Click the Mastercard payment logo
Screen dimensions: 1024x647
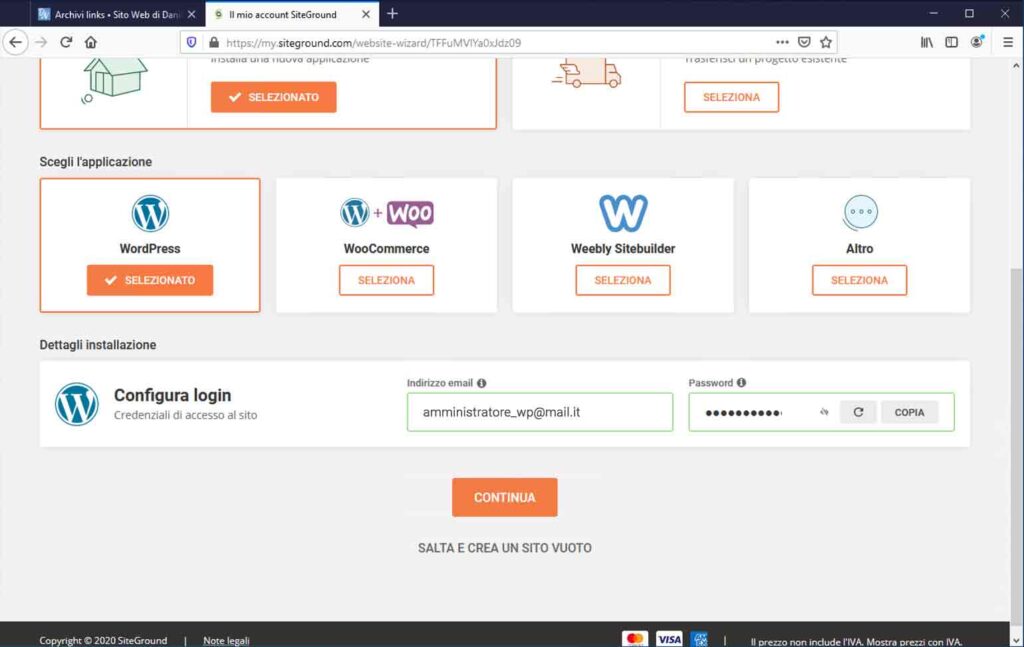(634, 639)
